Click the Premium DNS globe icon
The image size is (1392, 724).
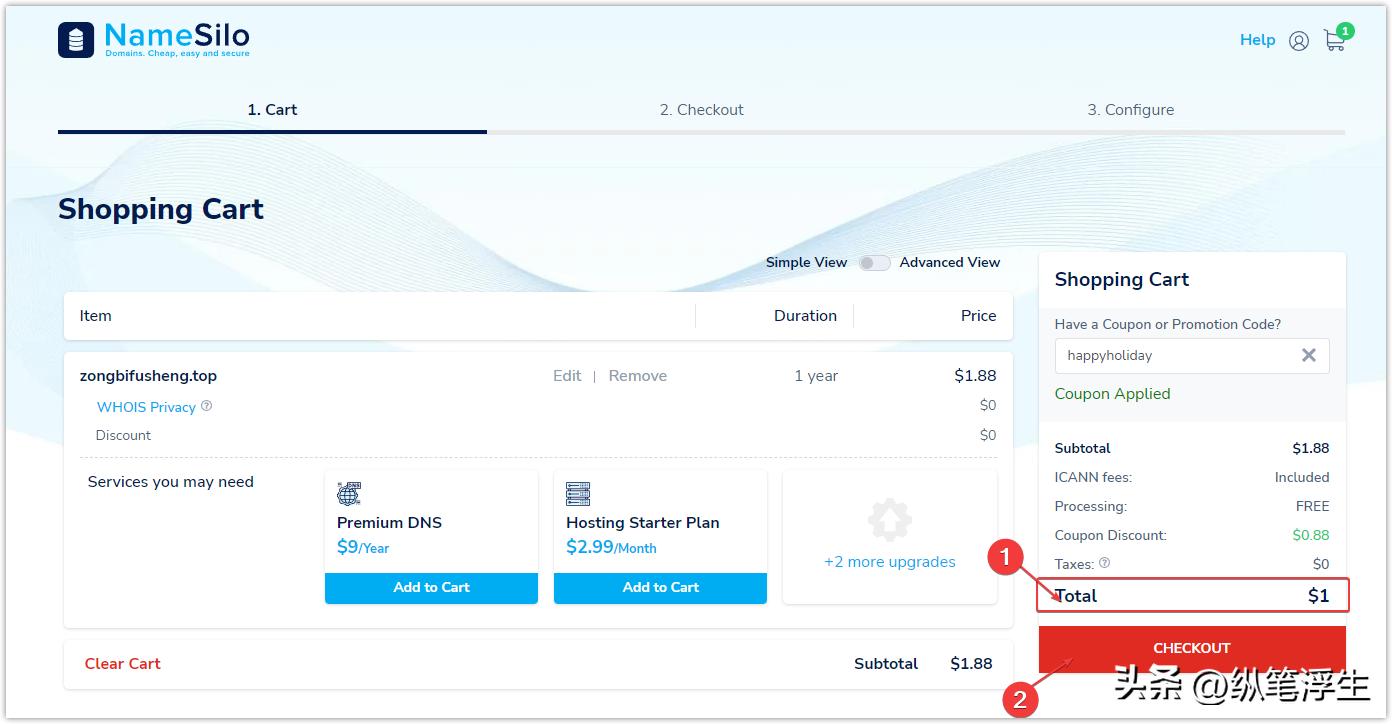(349, 494)
